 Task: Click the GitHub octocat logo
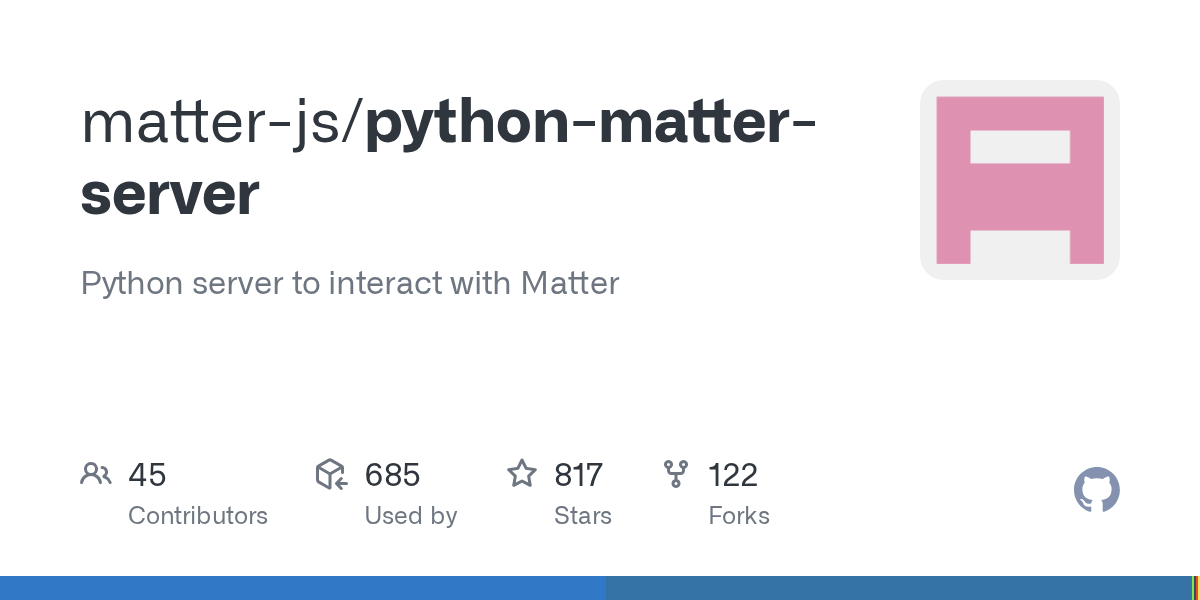point(1096,491)
